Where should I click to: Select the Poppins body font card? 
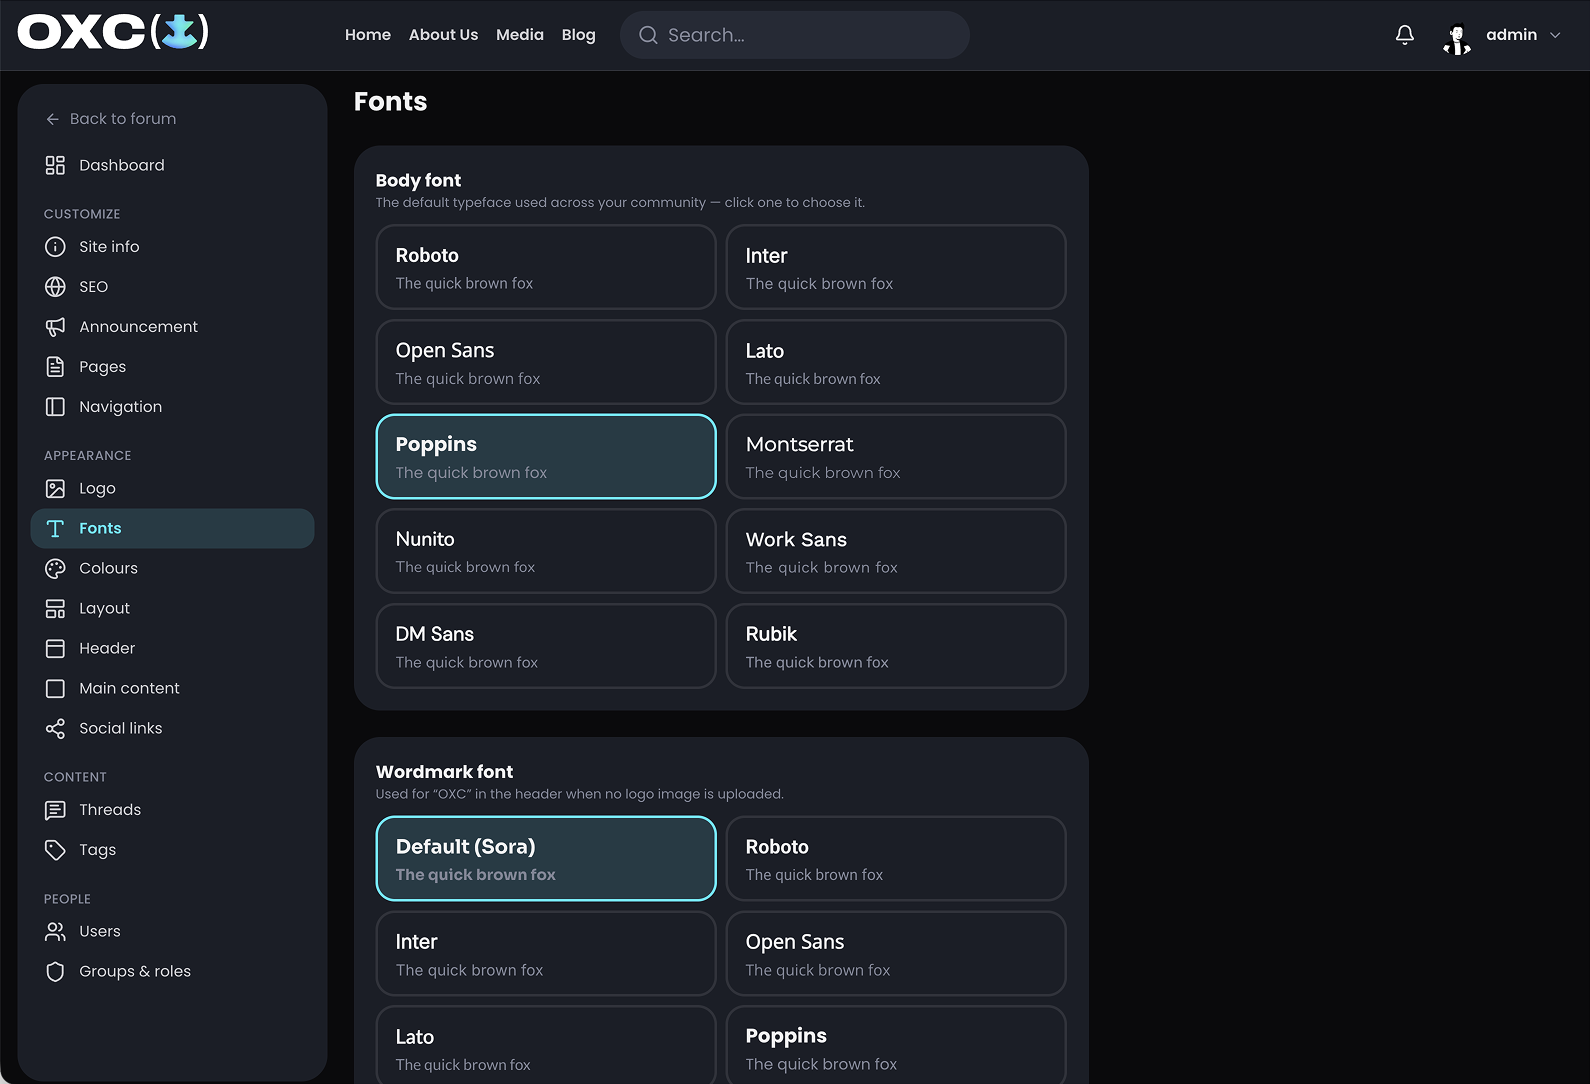[x=546, y=456]
